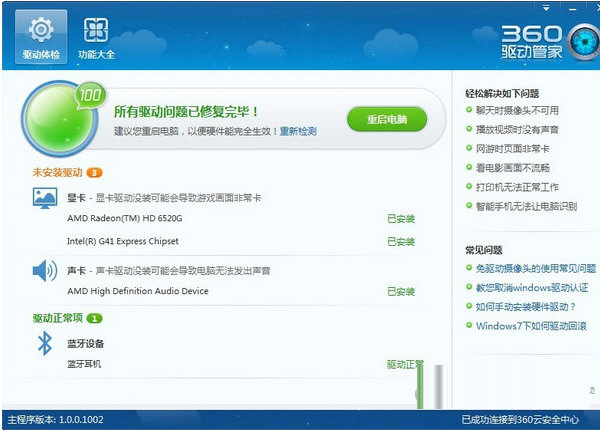Select the 蓝牙耳机 entry
Viewport: 600px width, 430px height.
84,364
